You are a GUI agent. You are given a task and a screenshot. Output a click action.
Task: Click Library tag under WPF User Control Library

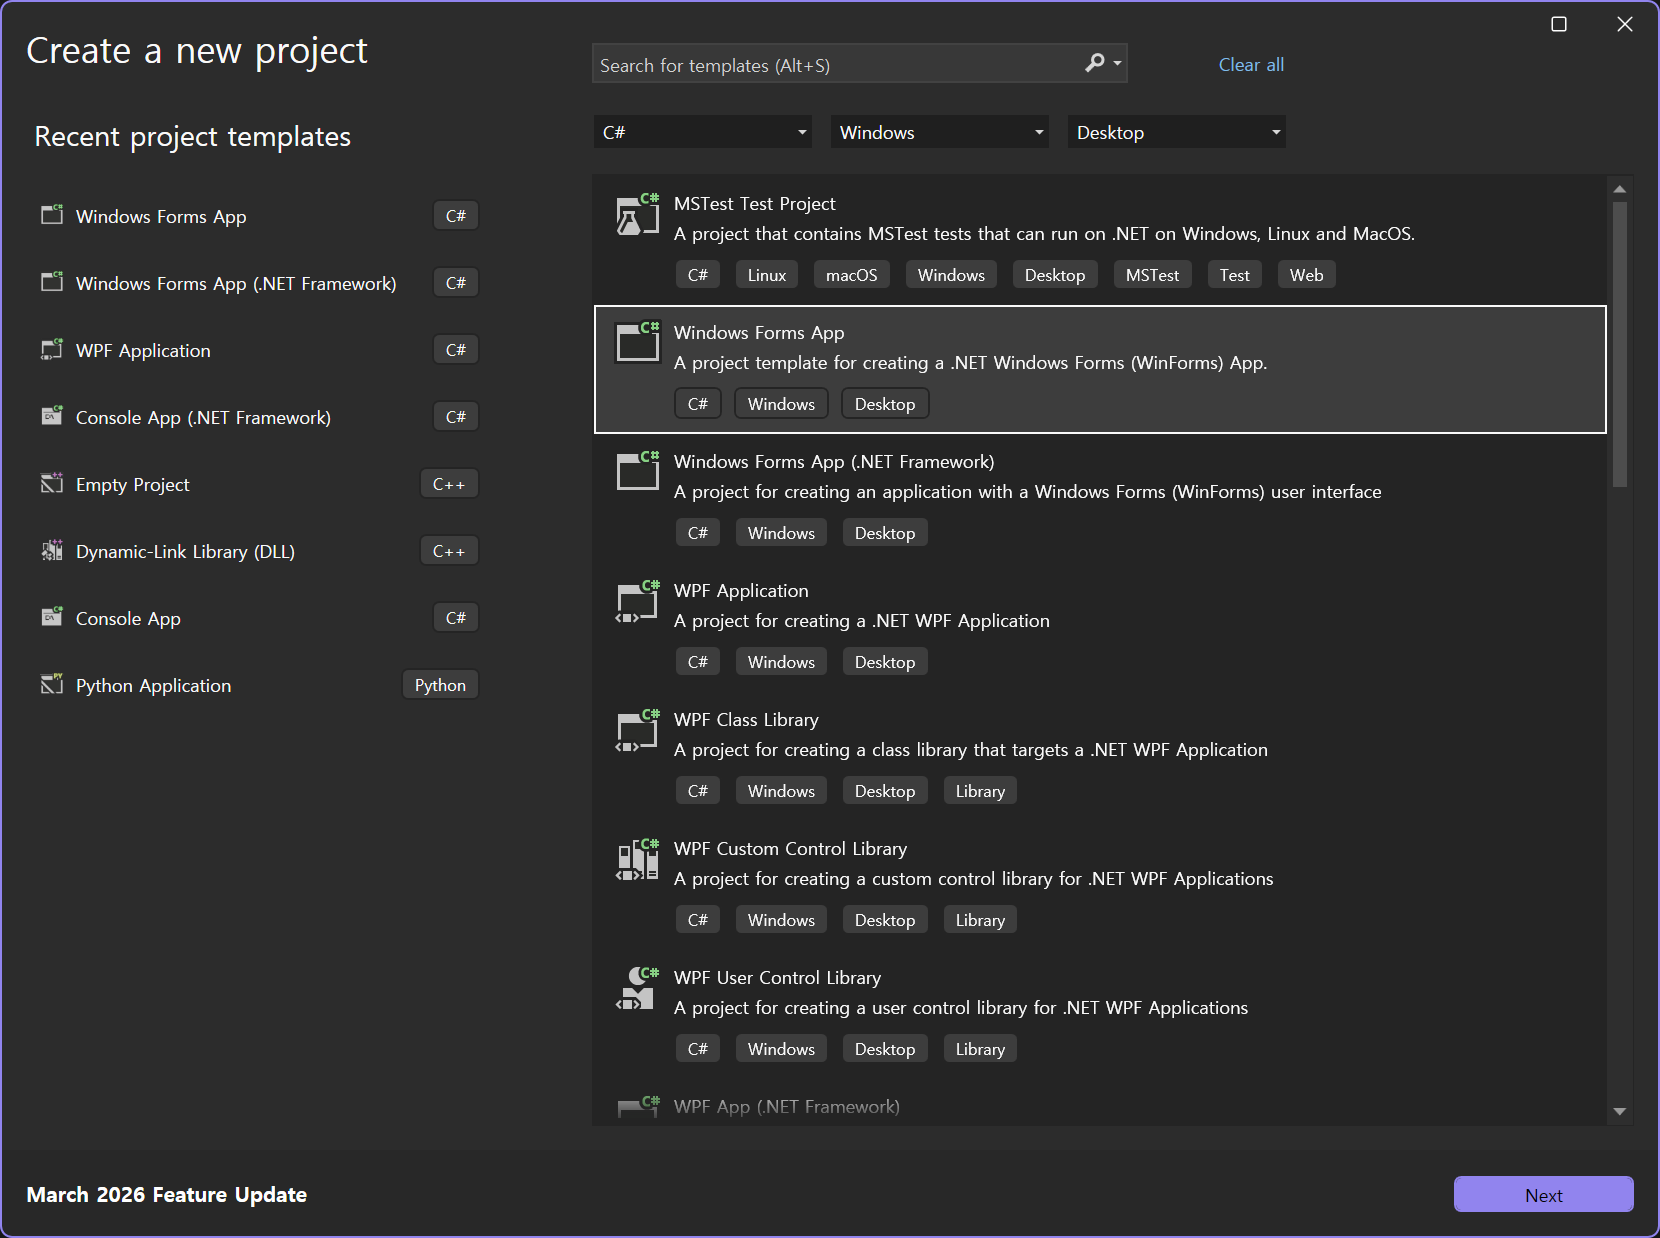click(x=980, y=1049)
